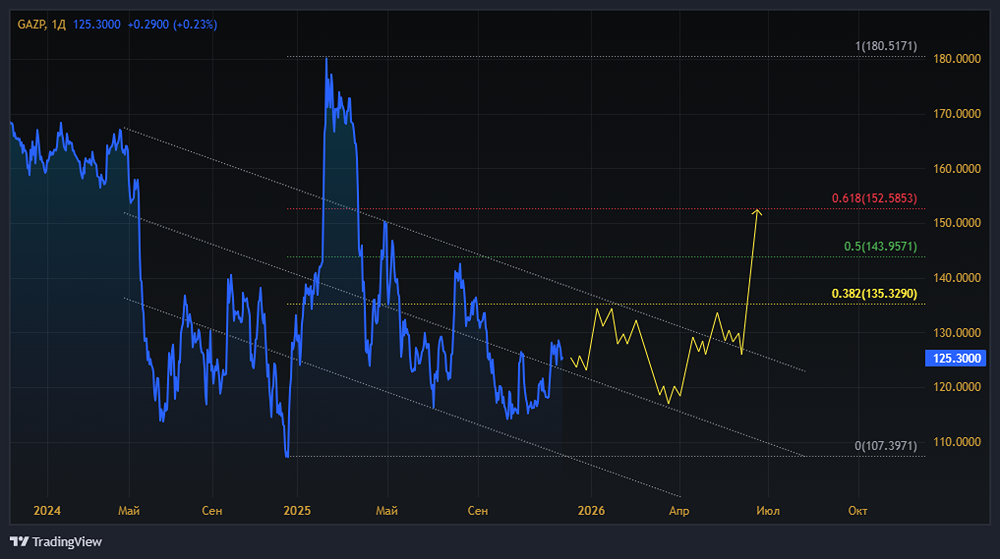Click the +0.2900 (+0.23%) change value
The height and width of the screenshot is (559, 1000).
click(172, 25)
